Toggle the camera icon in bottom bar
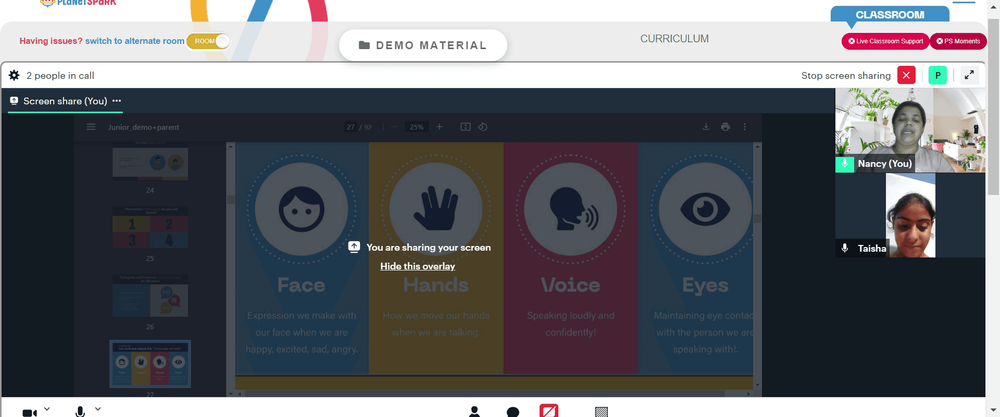This screenshot has width=1000, height=417. click(x=29, y=413)
